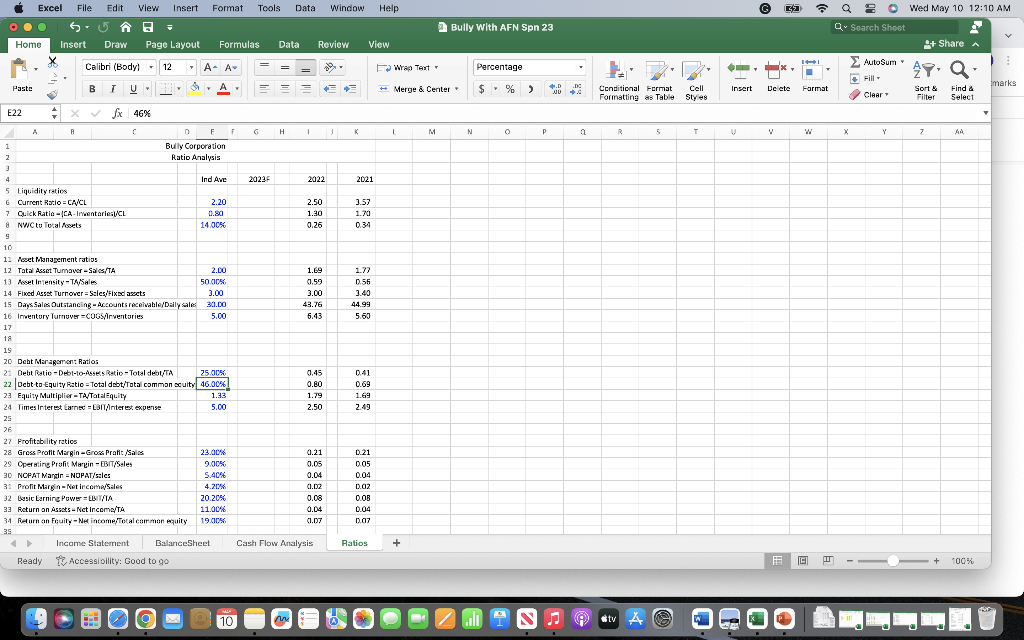1024x640 pixels.
Task: Switch to the Review ribbon tab
Action: point(333,44)
